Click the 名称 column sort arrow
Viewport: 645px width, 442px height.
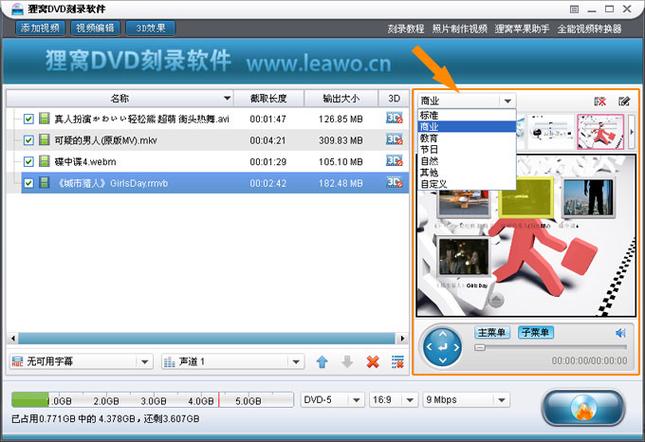tap(227, 99)
